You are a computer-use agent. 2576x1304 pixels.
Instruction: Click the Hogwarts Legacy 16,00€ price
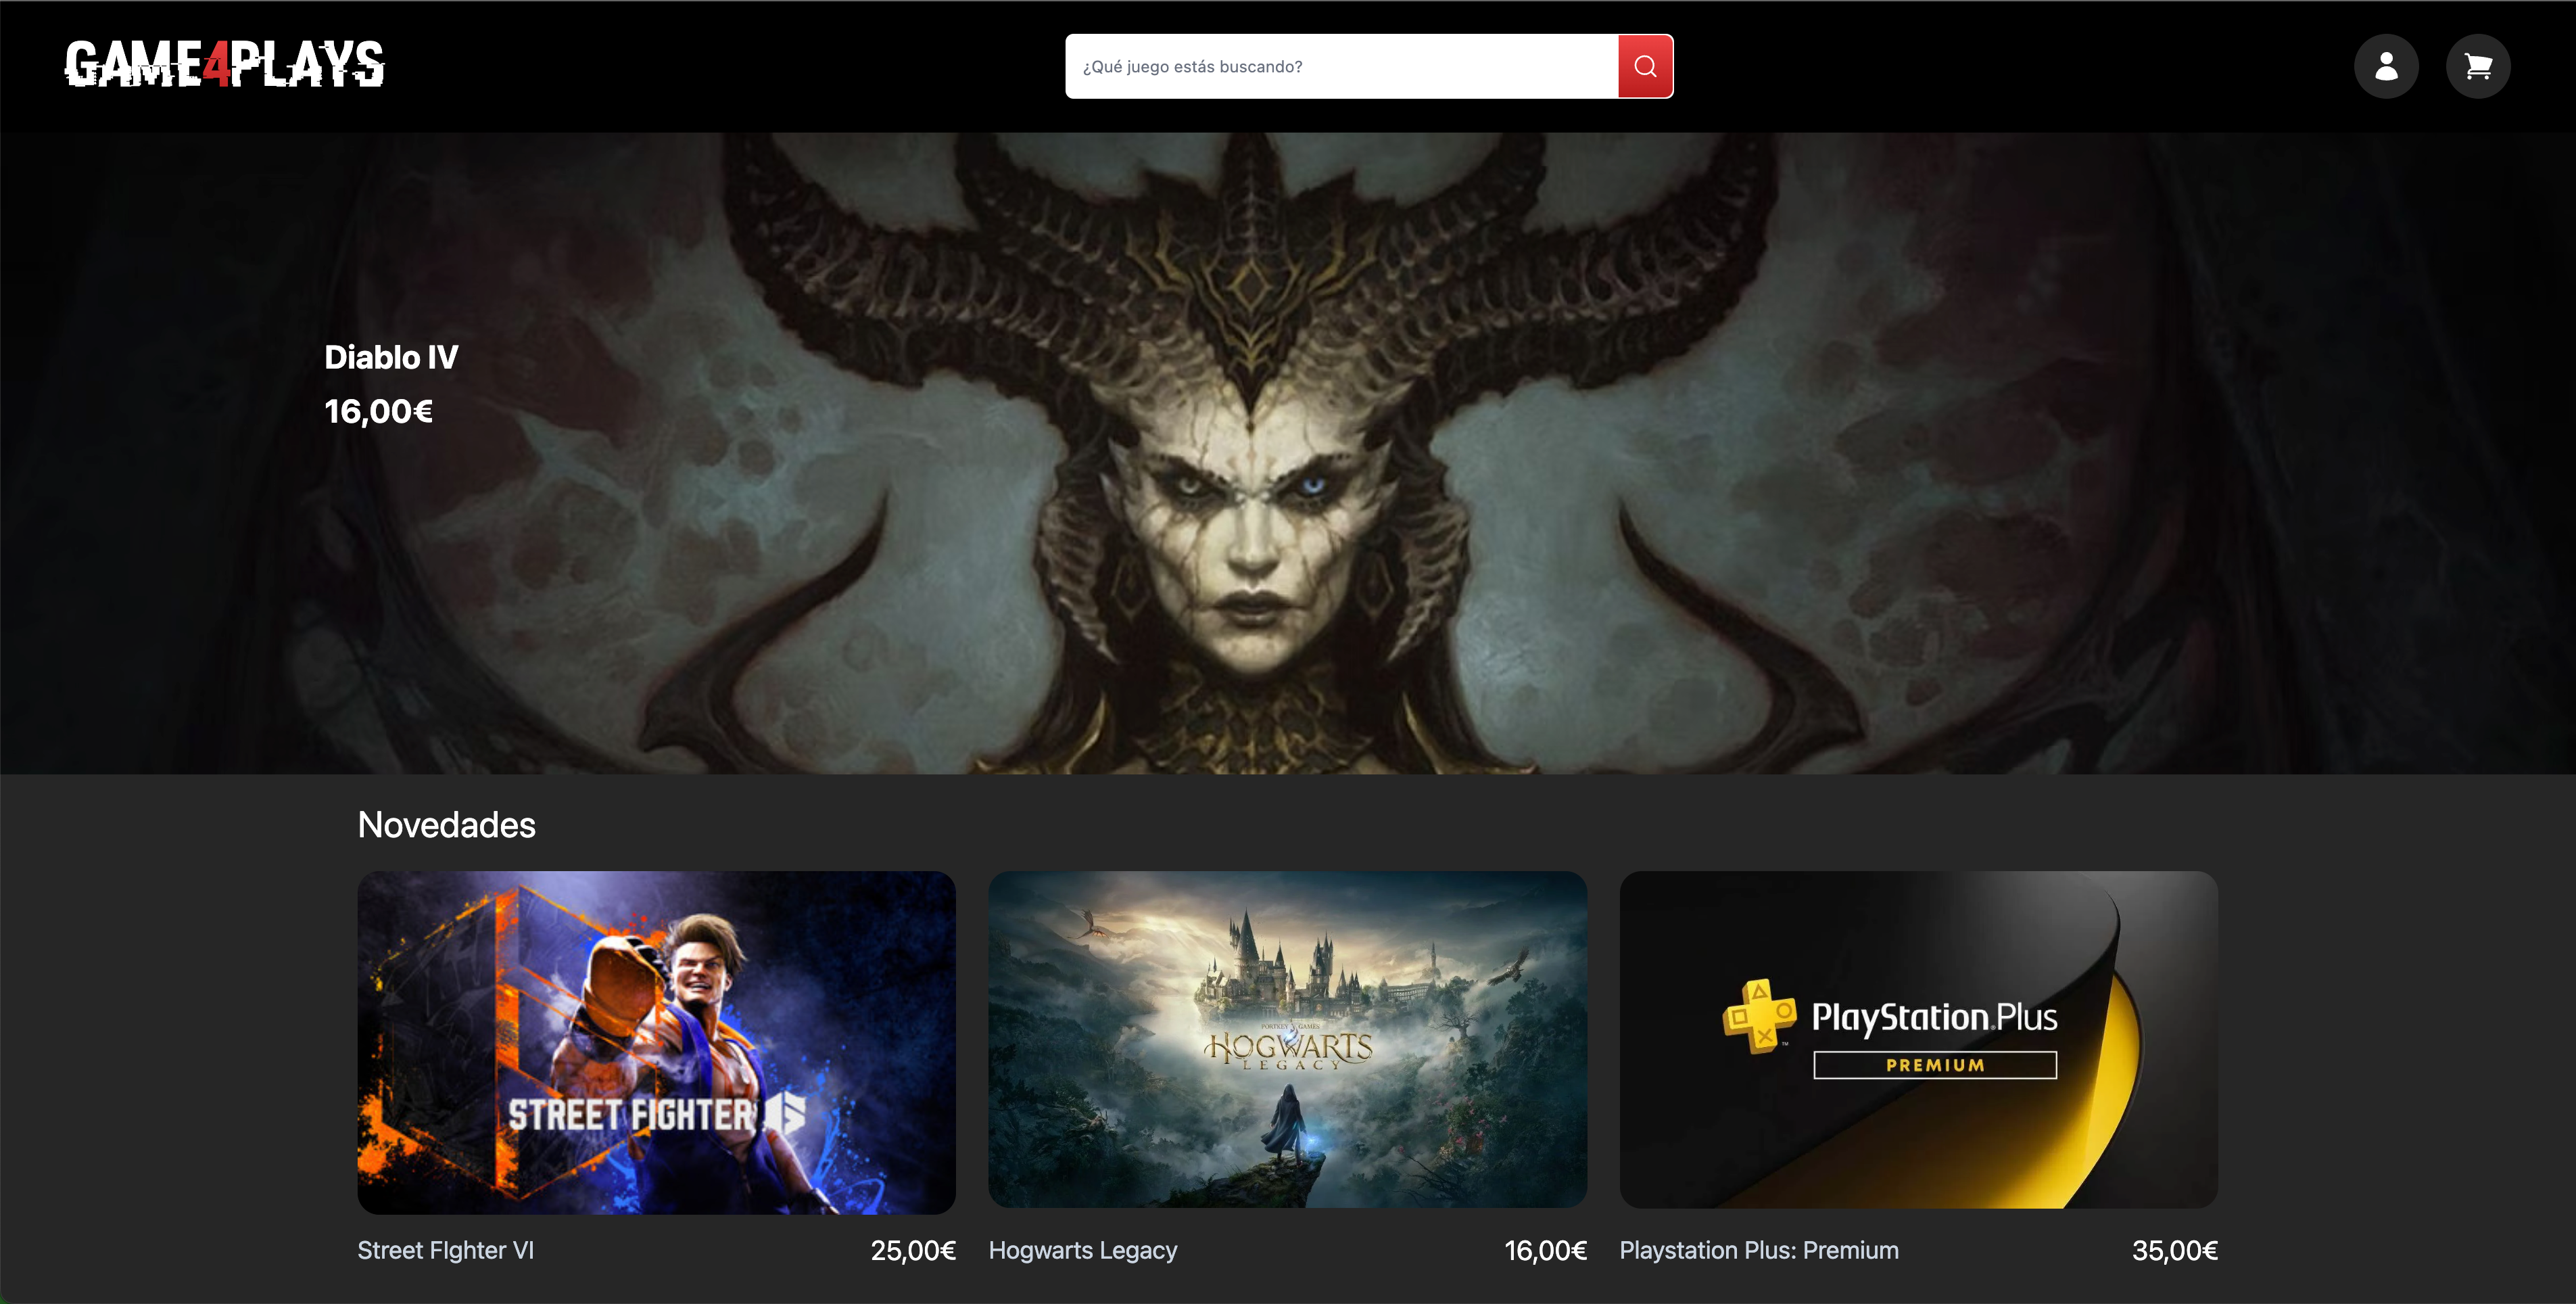pyautogui.click(x=1545, y=1250)
